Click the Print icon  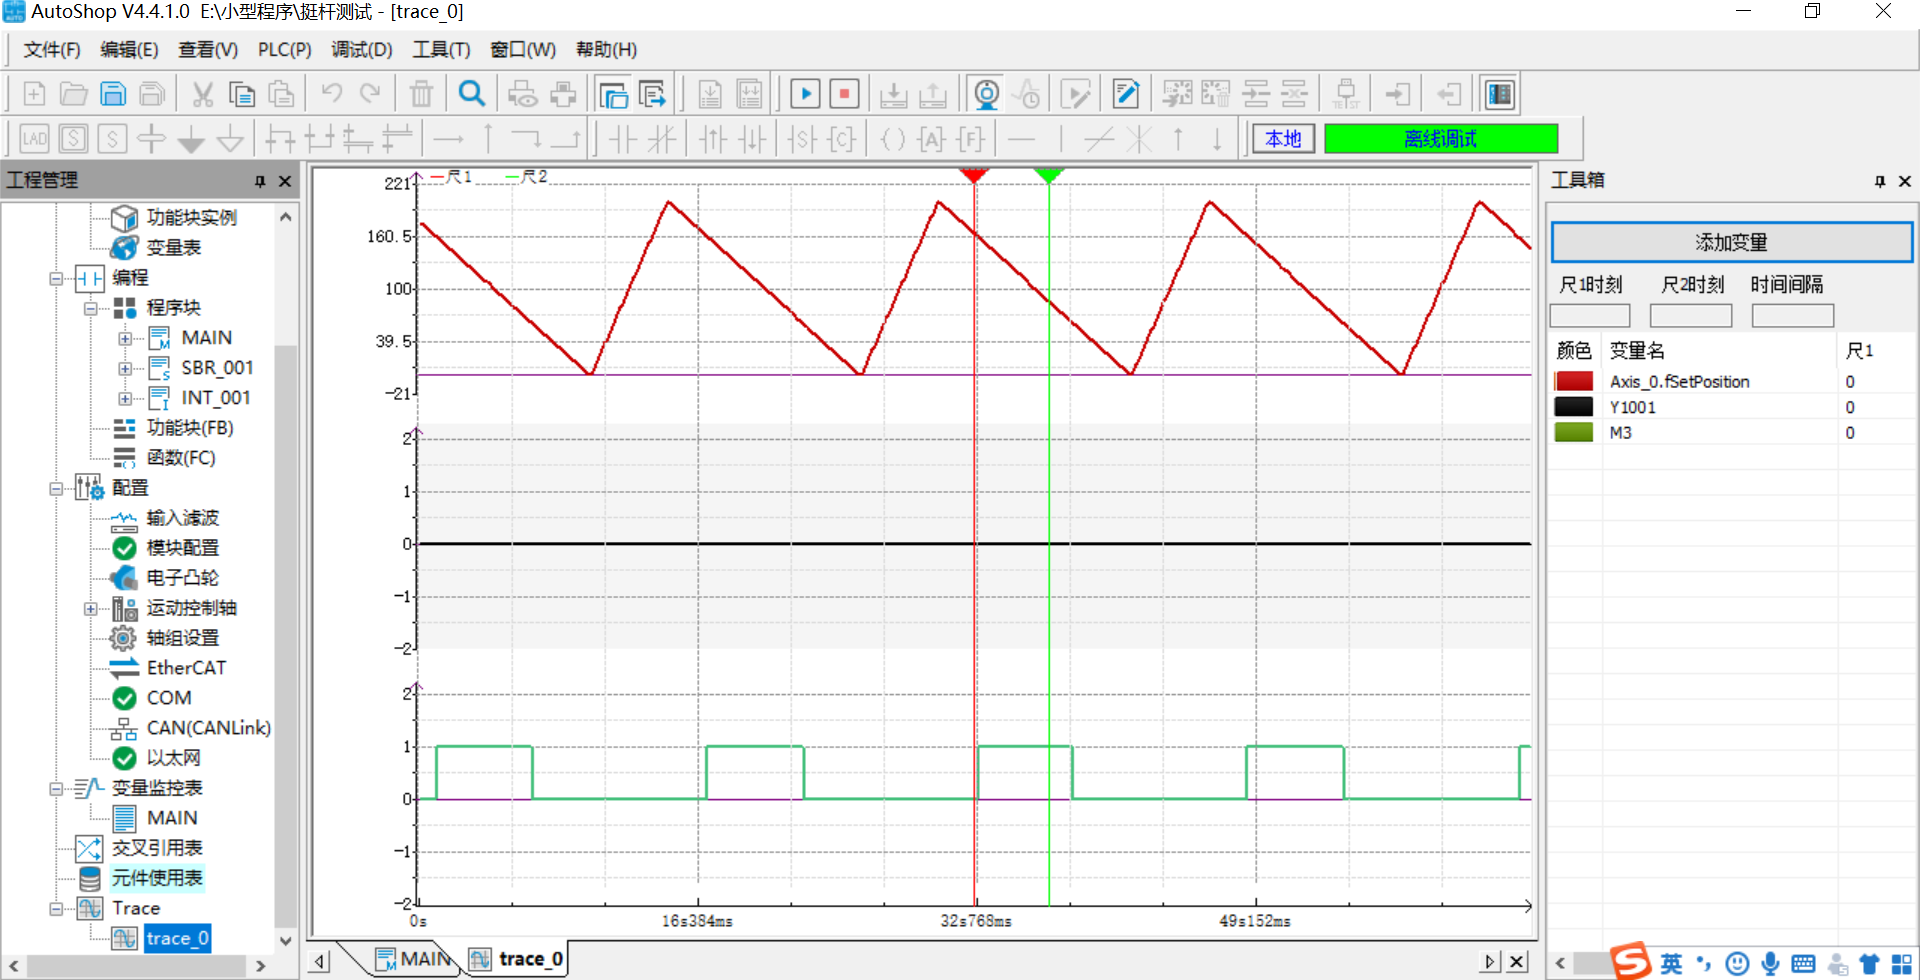tap(563, 94)
